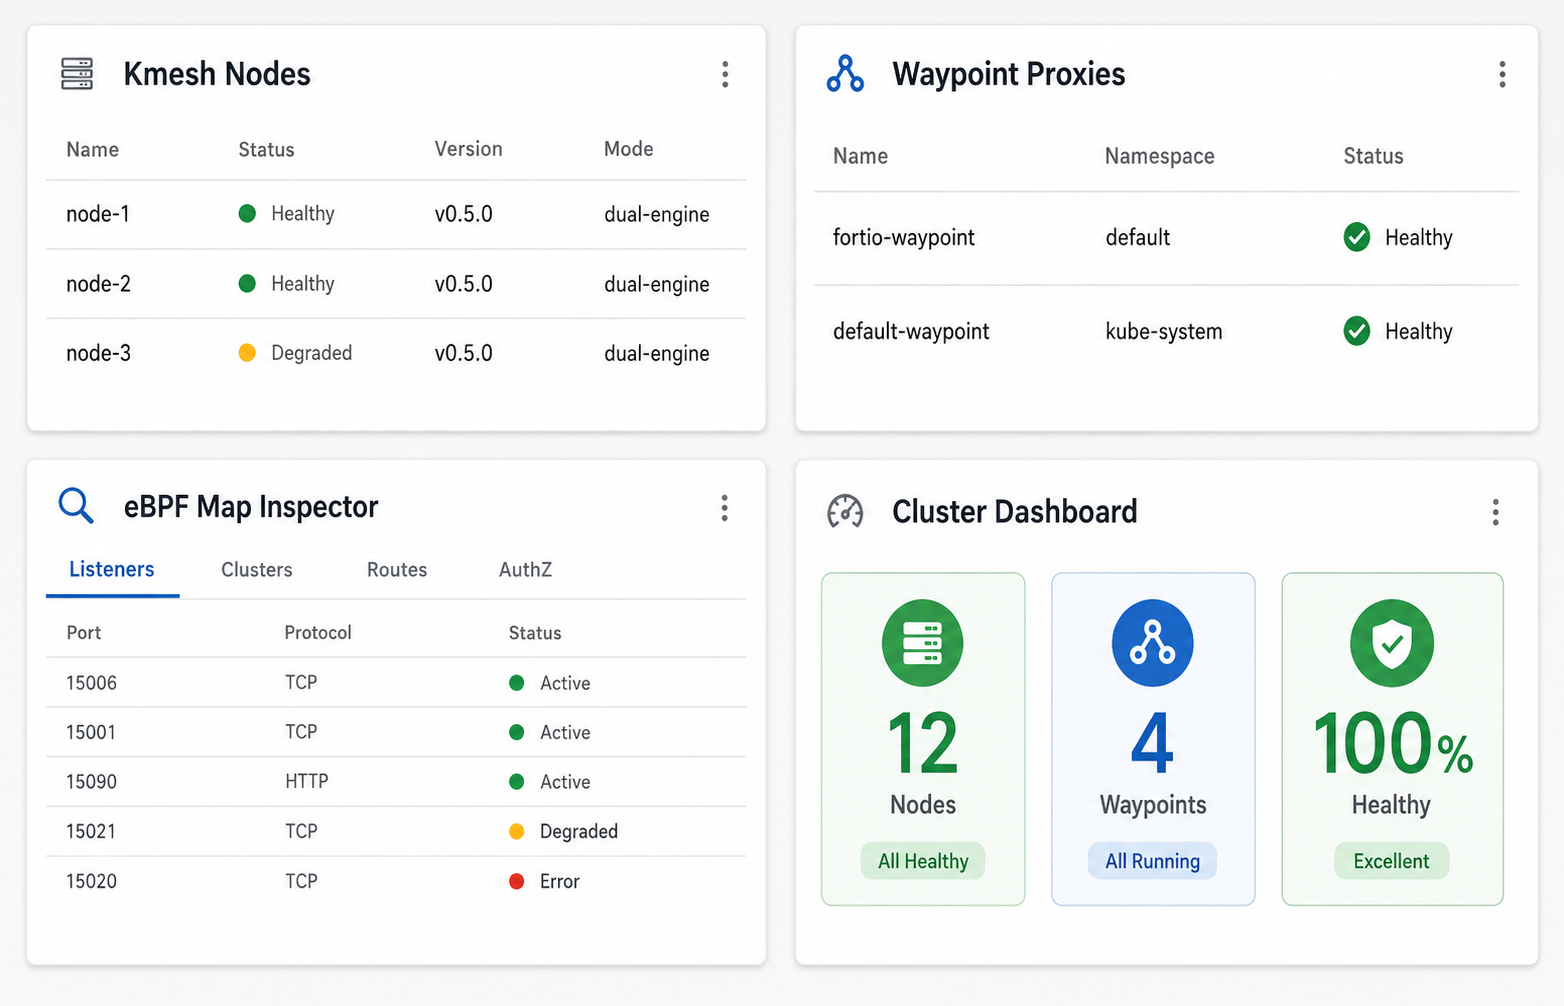Click the Version column header in Kmesh Nodes

[x=468, y=149]
